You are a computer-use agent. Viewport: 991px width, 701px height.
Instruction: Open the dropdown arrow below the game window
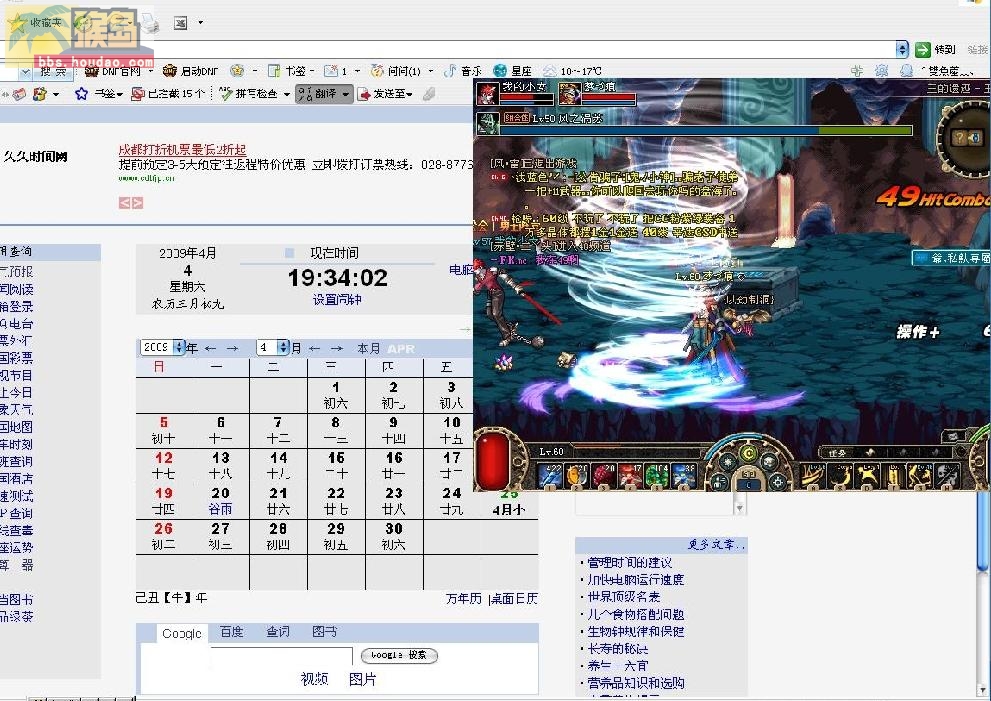(x=739, y=508)
